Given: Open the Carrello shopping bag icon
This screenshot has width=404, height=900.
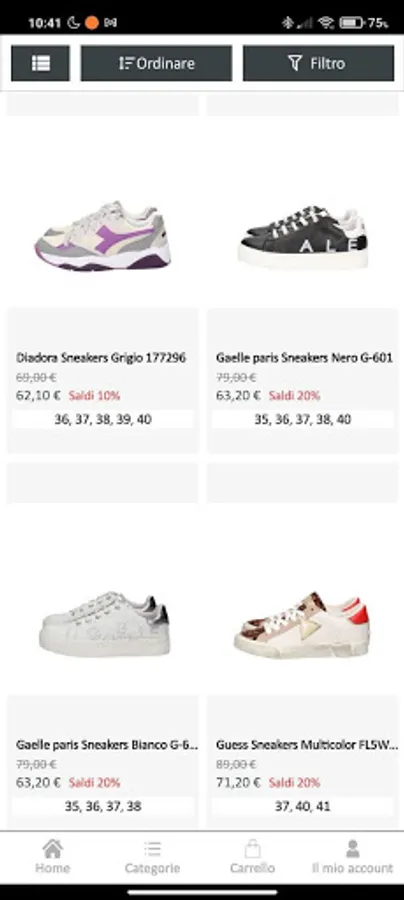Looking at the screenshot, I should coord(252,849).
